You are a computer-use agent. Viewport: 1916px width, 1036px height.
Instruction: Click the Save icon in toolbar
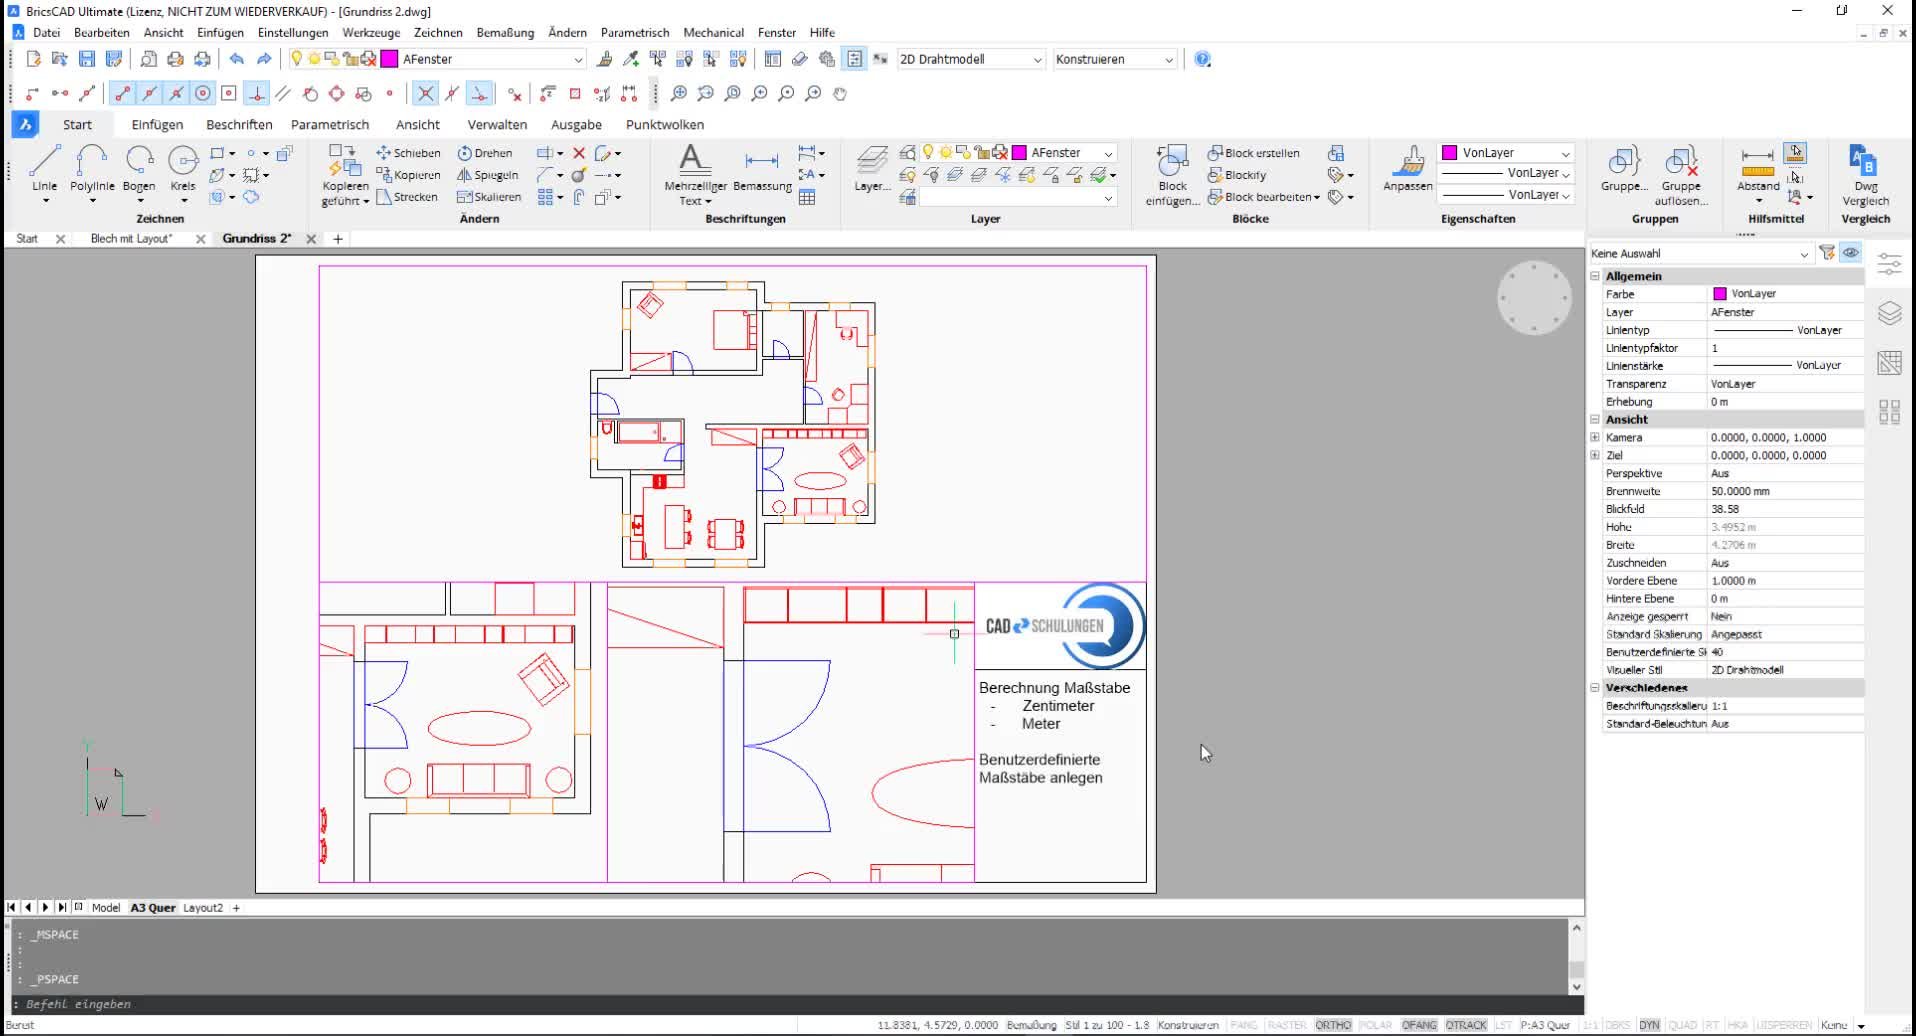tap(87, 59)
